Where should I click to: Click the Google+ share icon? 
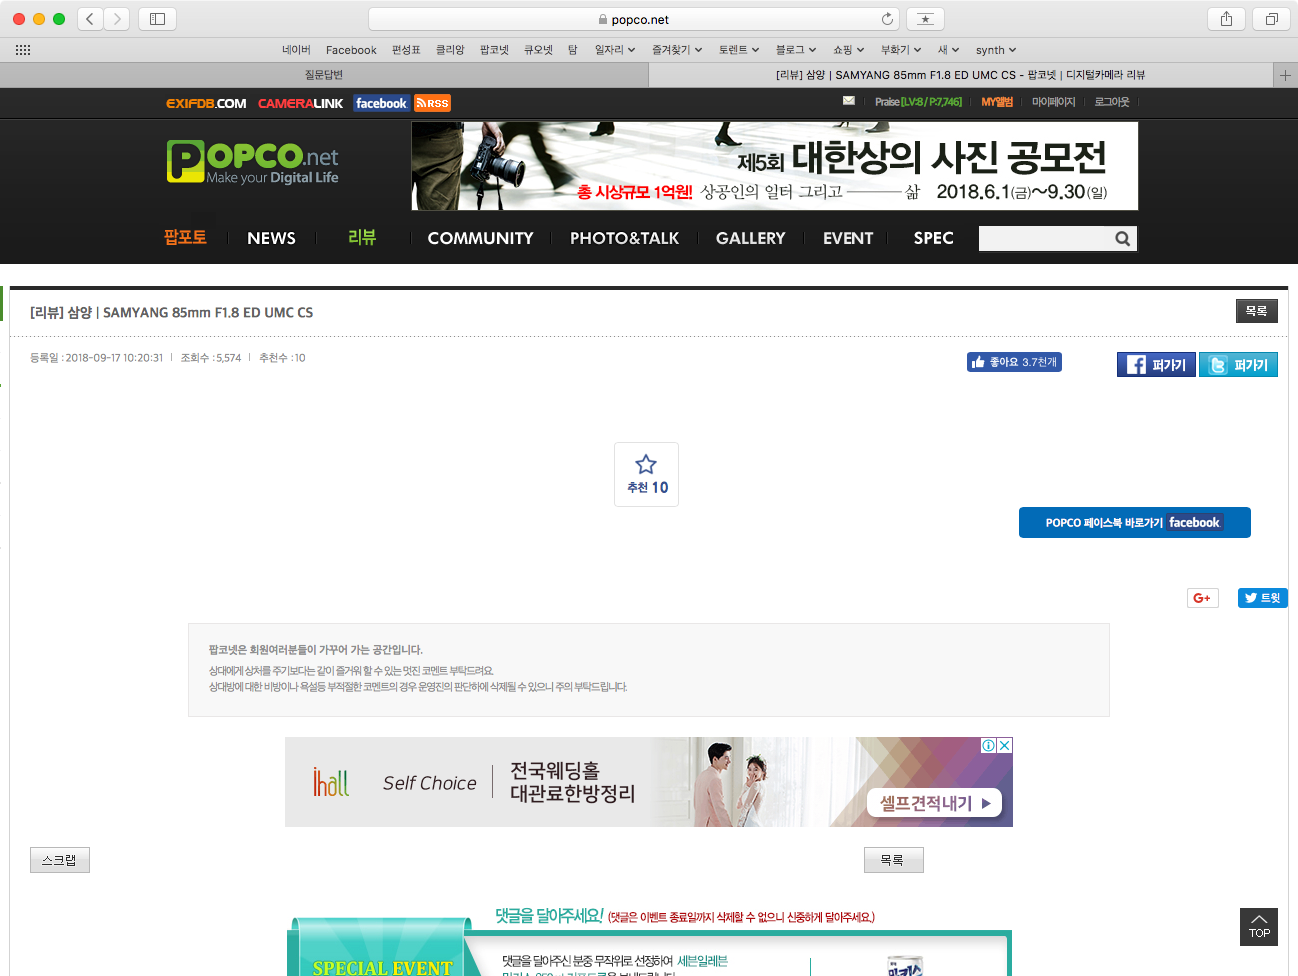(1203, 598)
